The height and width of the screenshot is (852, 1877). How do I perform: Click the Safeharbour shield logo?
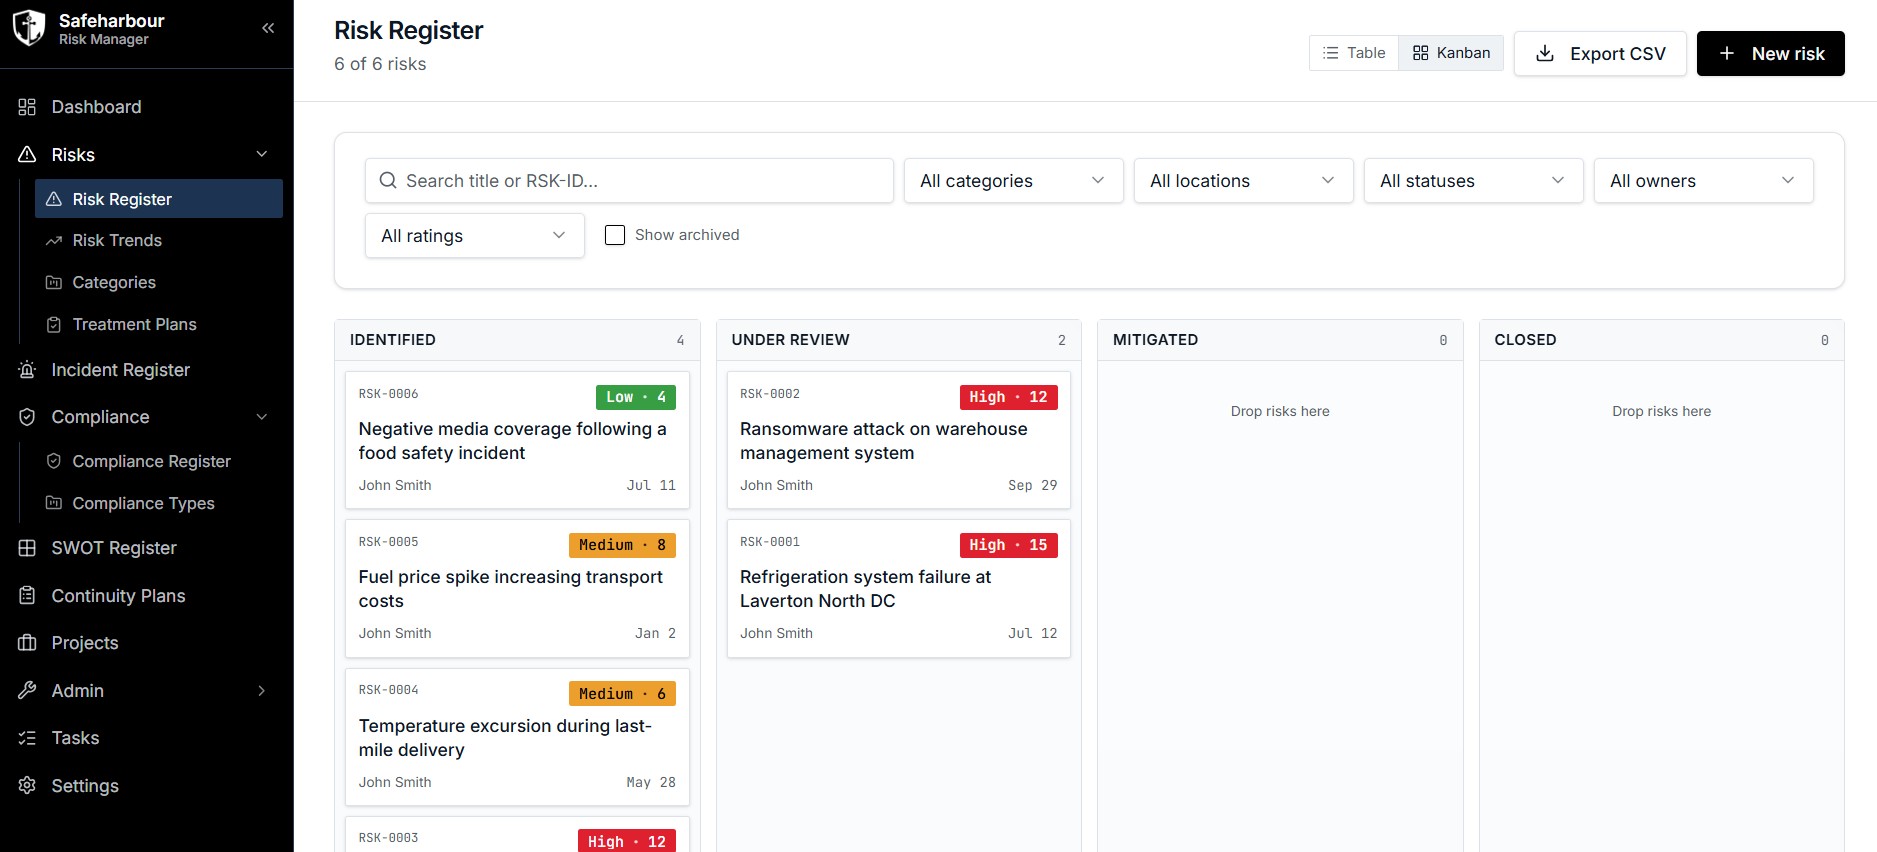point(28,28)
